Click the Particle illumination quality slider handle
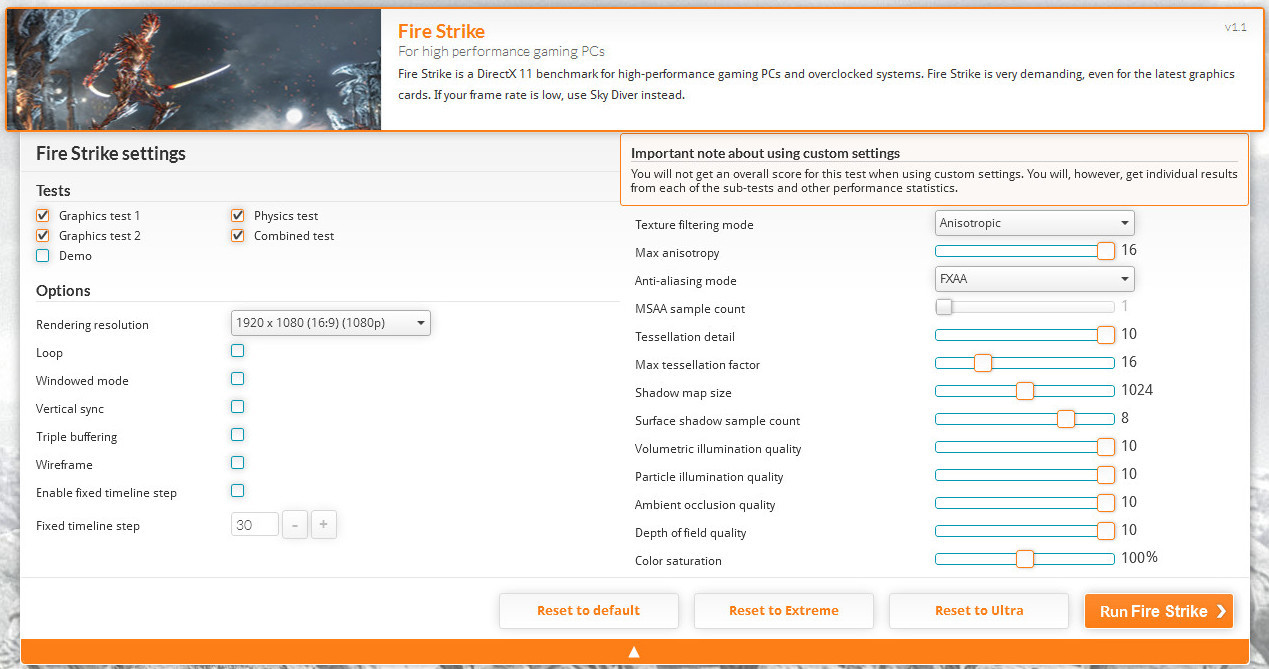1269x669 pixels. pyautogui.click(x=1106, y=475)
